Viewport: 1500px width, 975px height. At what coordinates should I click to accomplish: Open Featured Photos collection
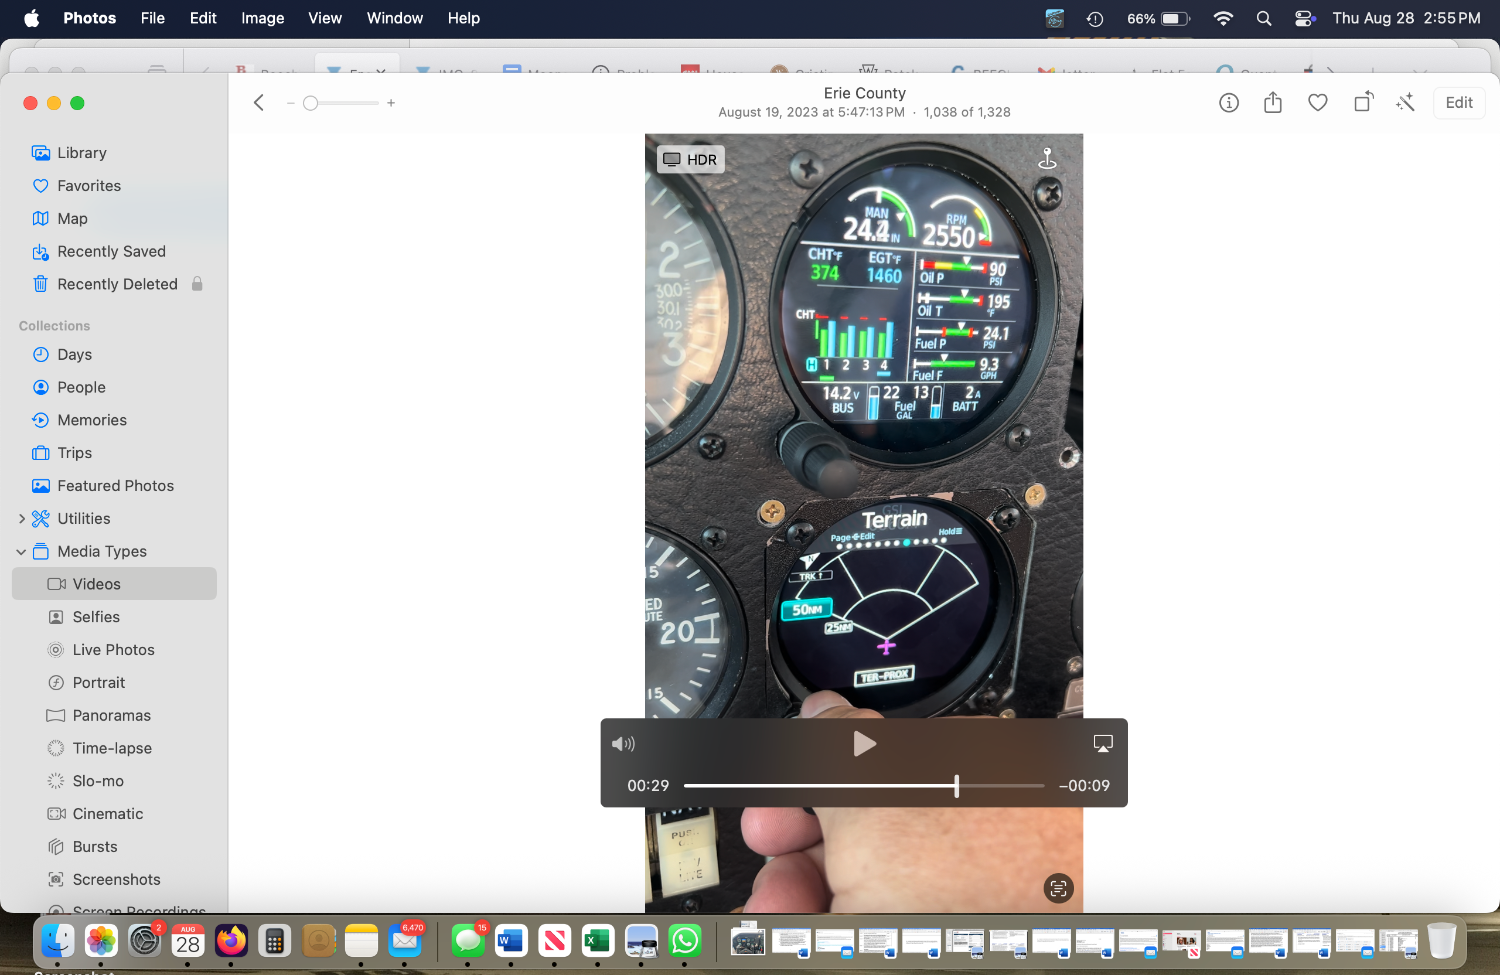(x=115, y=486)
